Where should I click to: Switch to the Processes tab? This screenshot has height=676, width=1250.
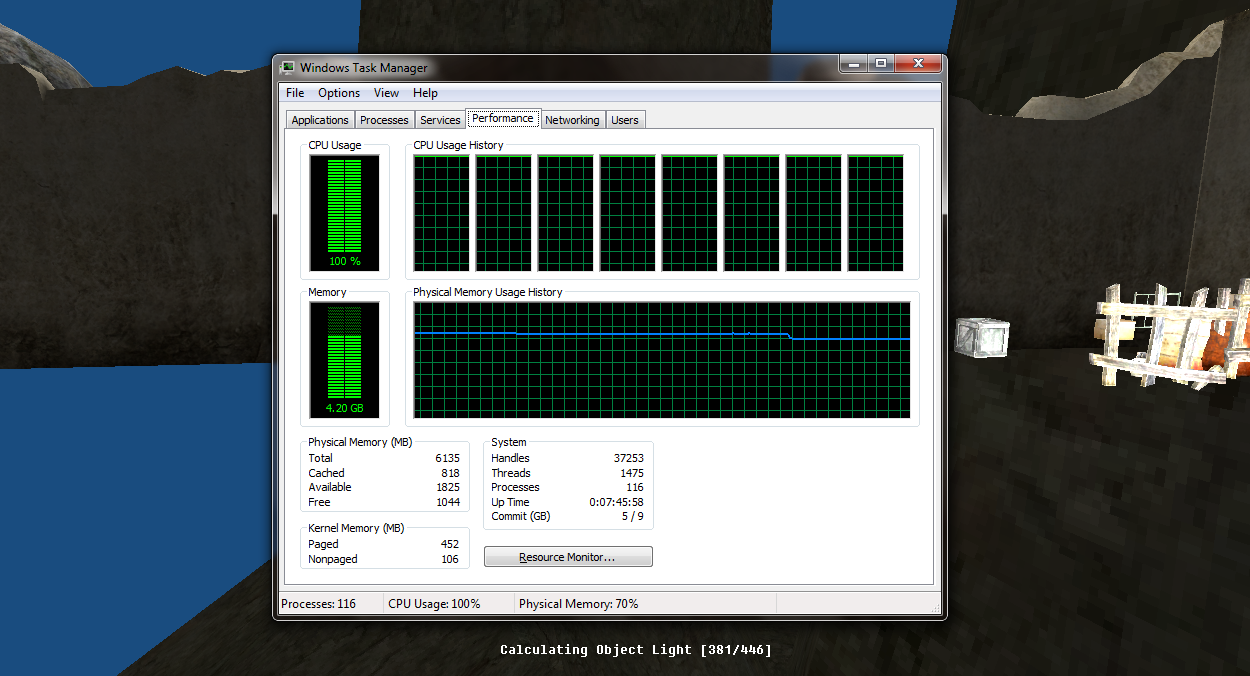pos(384,120)
